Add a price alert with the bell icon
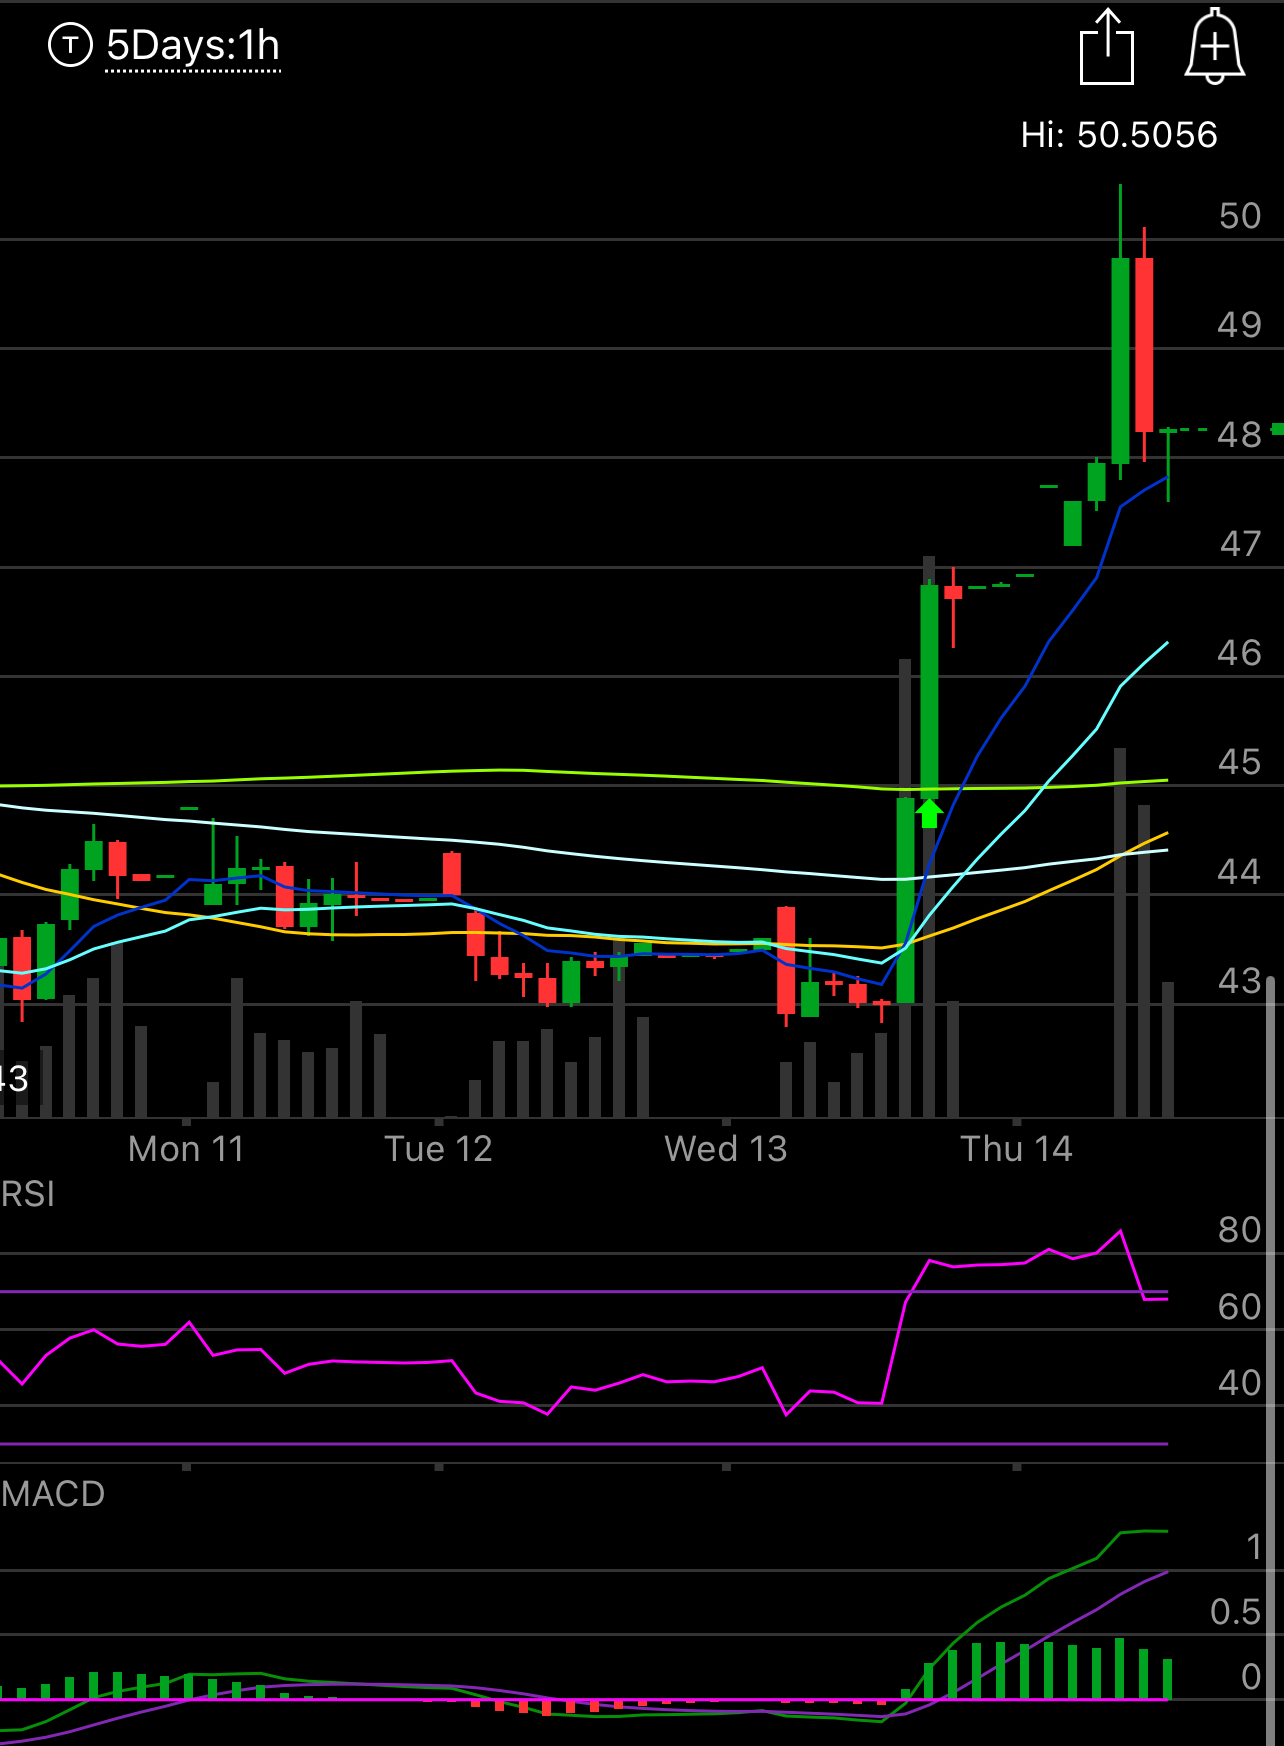The width and height of the screenshot is (1284, 1746). tap(1214, 46)
